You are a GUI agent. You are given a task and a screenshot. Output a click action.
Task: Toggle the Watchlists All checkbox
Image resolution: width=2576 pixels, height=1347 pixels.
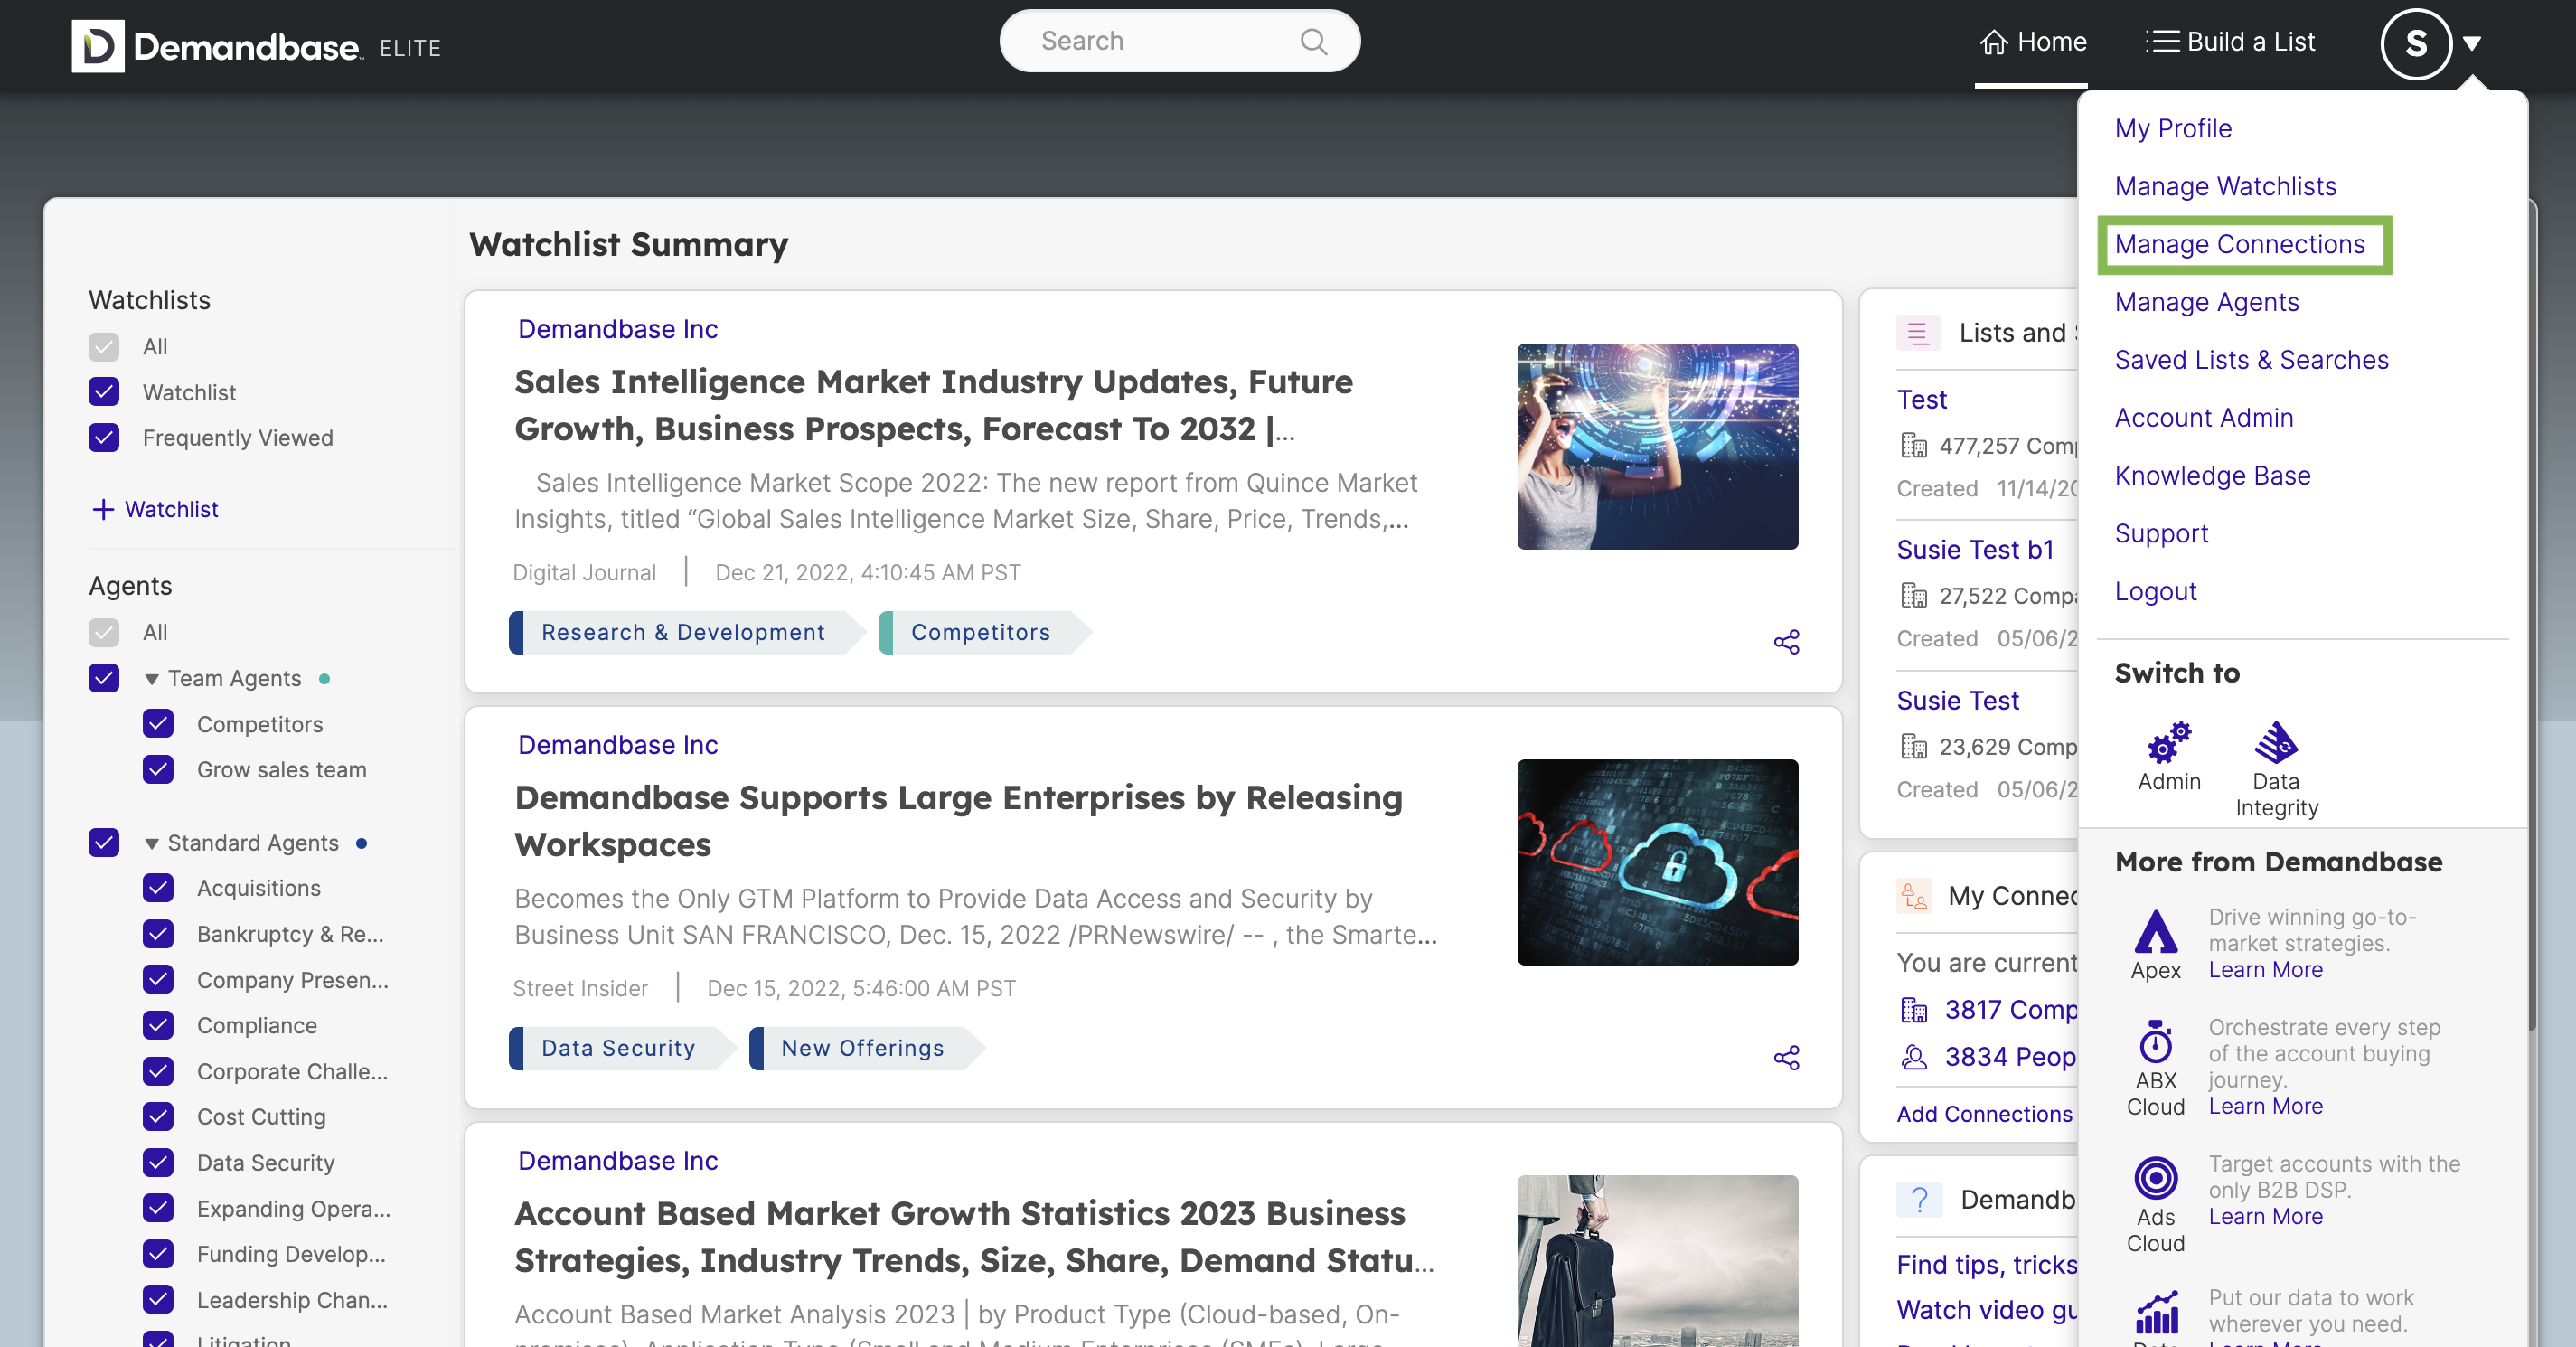(104, 347)
